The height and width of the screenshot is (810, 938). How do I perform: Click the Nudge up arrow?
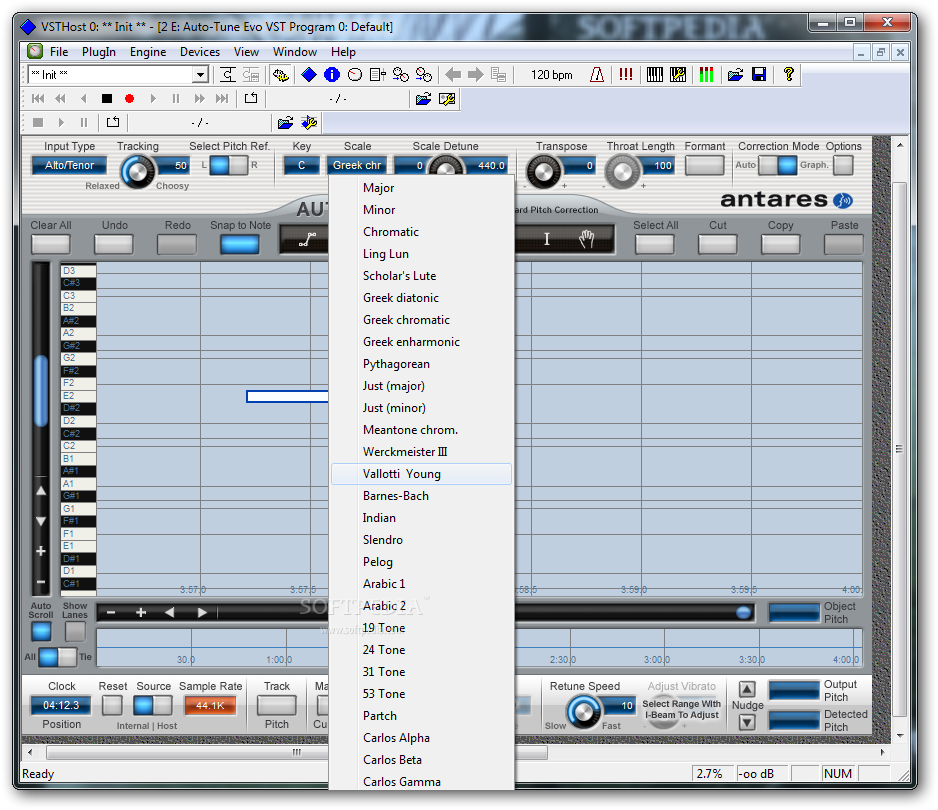click(x=747, y=690)
